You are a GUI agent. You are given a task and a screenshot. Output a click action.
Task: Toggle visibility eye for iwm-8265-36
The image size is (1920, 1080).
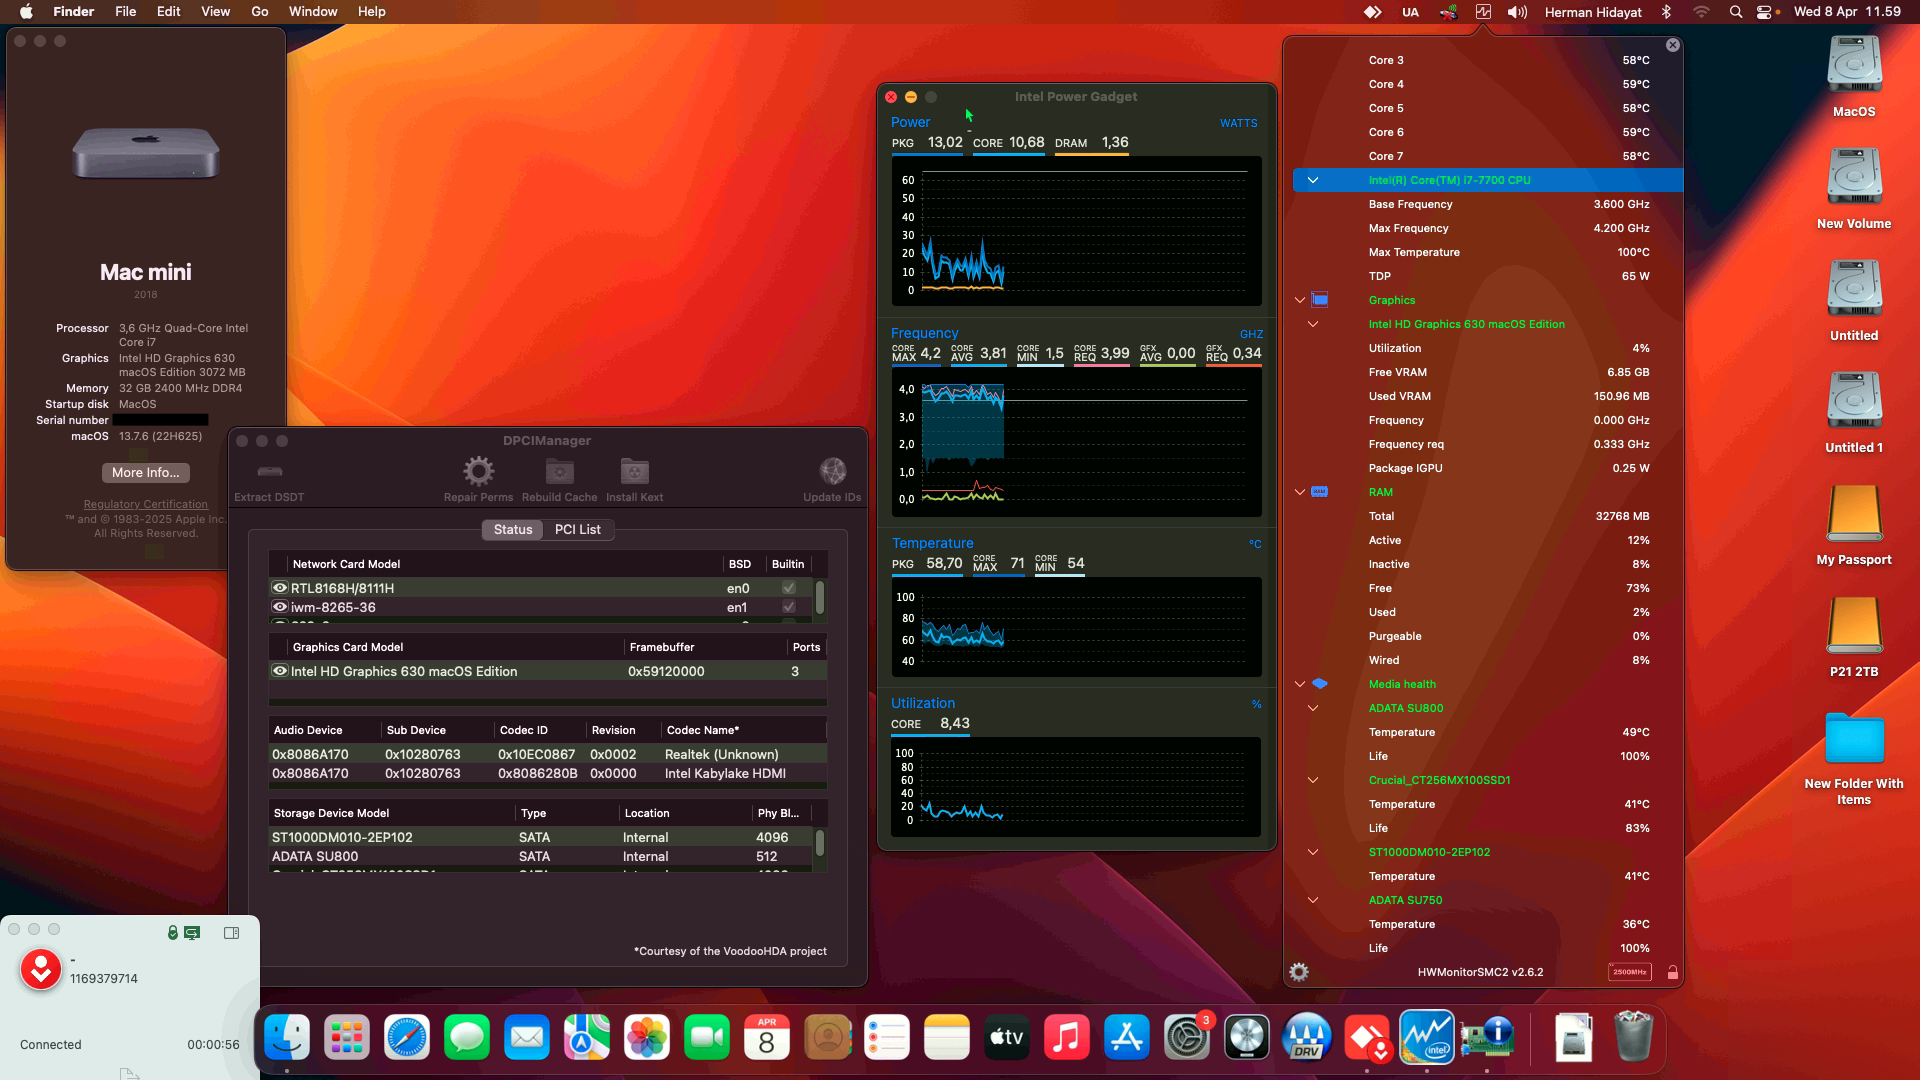pos(280,607)
